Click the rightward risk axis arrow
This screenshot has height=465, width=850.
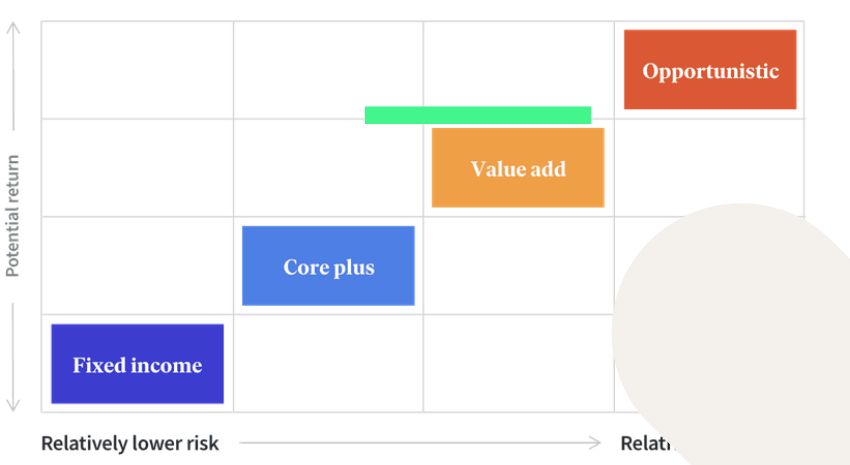(x=420, y=443)
